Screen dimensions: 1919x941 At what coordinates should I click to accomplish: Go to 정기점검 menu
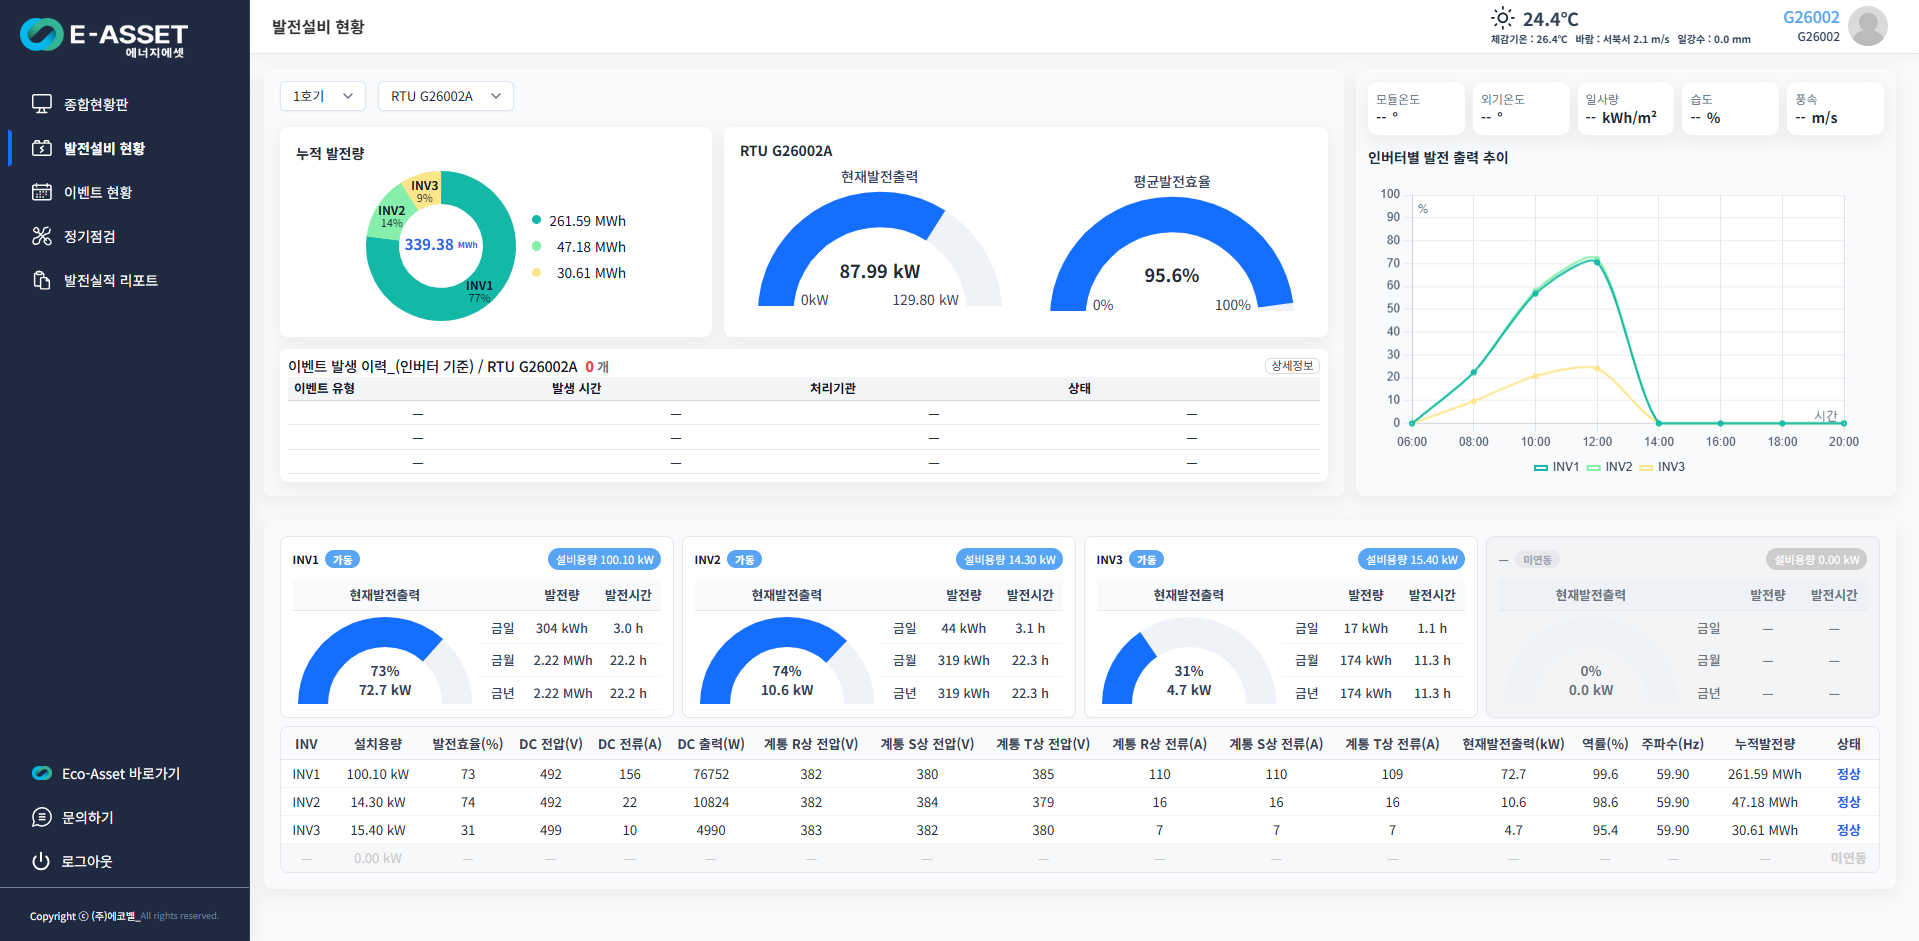tap(90, 236)
